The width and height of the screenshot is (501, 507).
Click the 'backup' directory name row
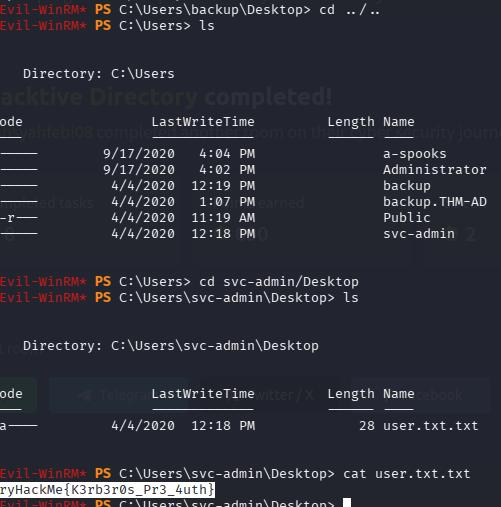(x=407, y=186)
